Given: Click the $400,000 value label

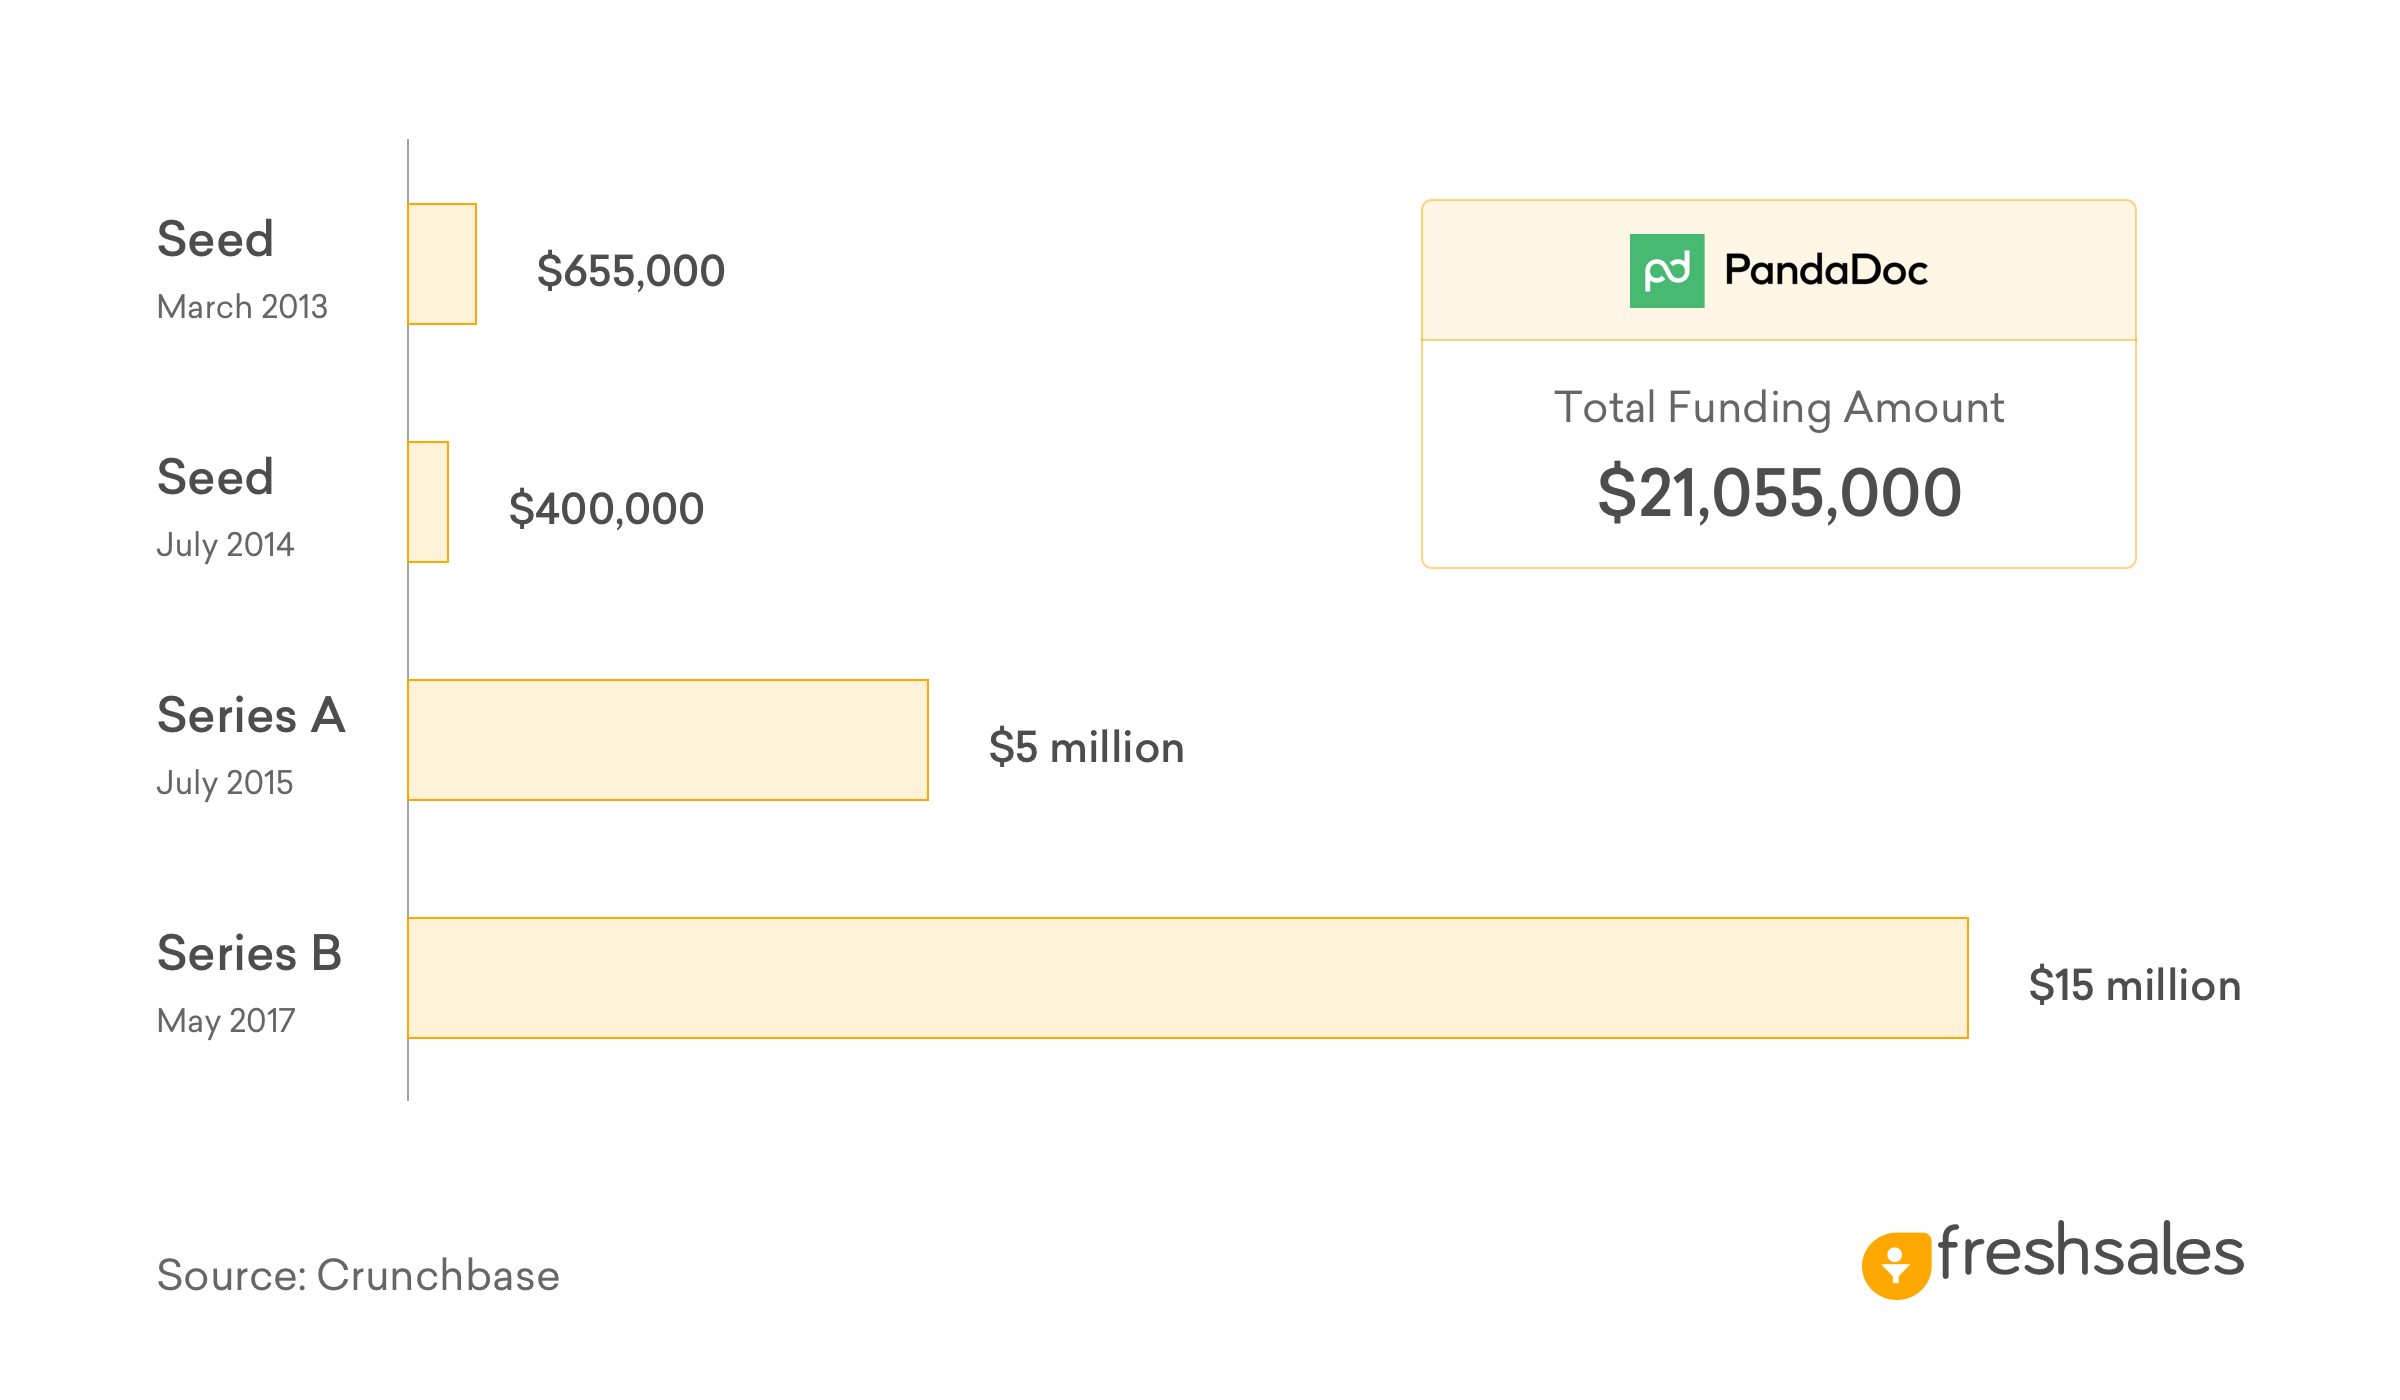Looking at the screenshot, I should pos(606,509).
